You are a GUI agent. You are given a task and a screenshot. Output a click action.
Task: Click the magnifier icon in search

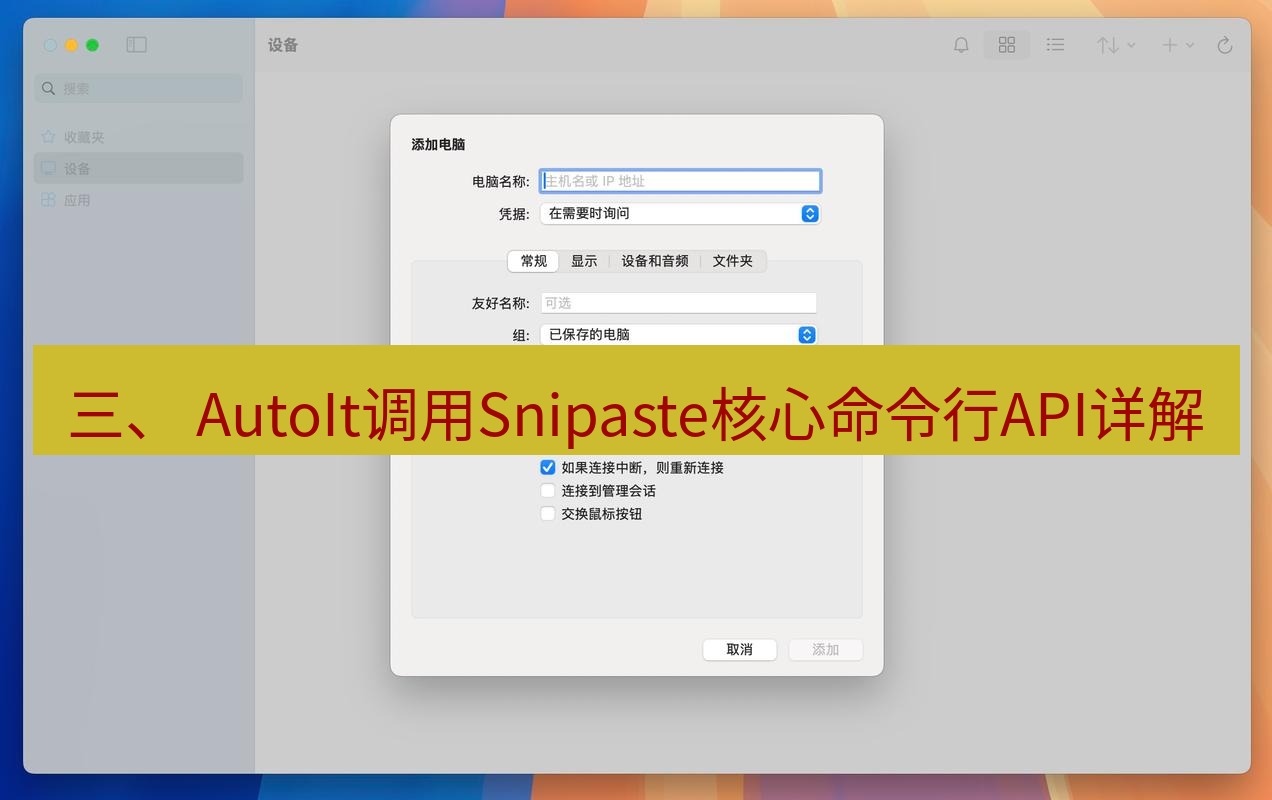coord(48,88)
